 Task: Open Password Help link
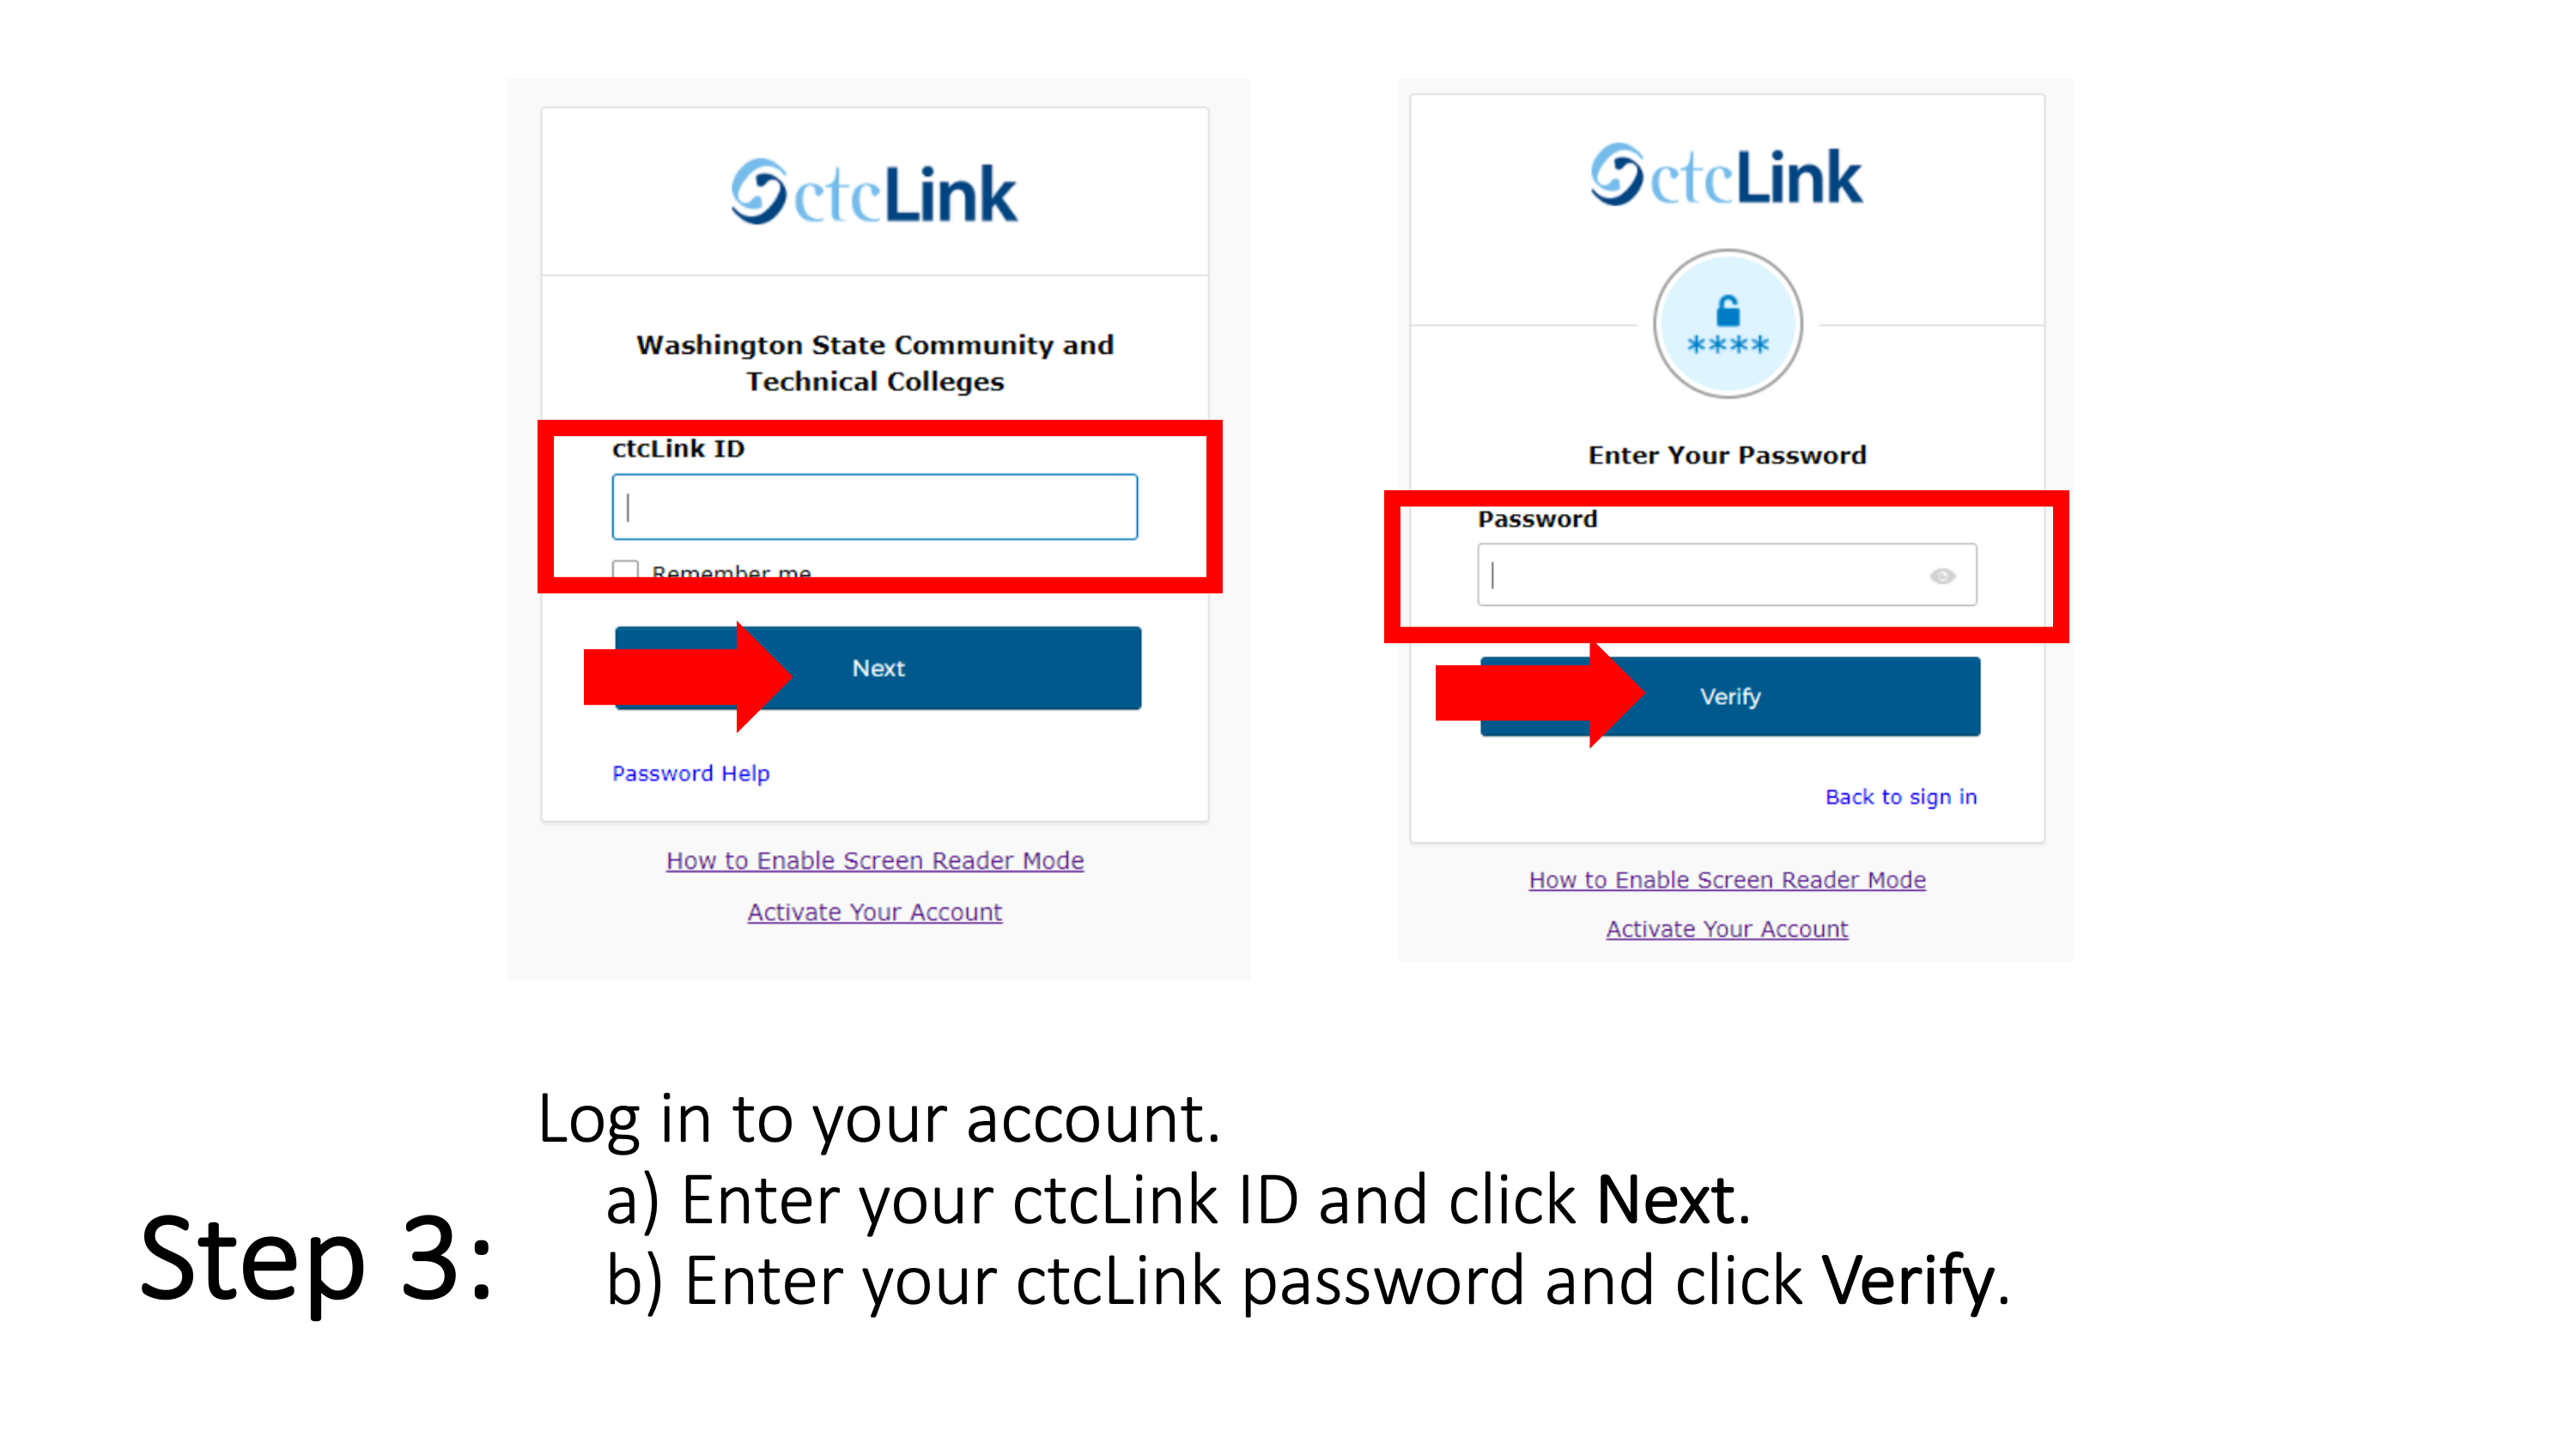pyautogui.click(x=692, y=772)
